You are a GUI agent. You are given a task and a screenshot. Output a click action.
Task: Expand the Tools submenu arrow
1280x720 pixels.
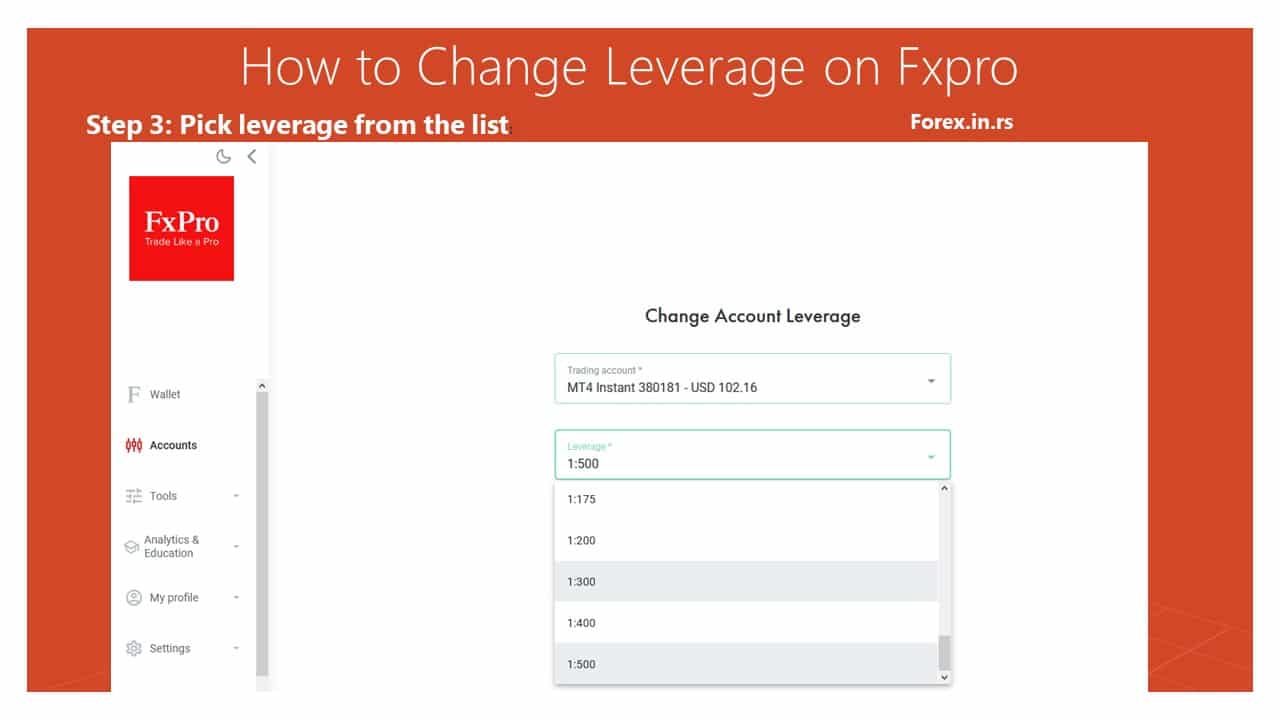point(236,496)
